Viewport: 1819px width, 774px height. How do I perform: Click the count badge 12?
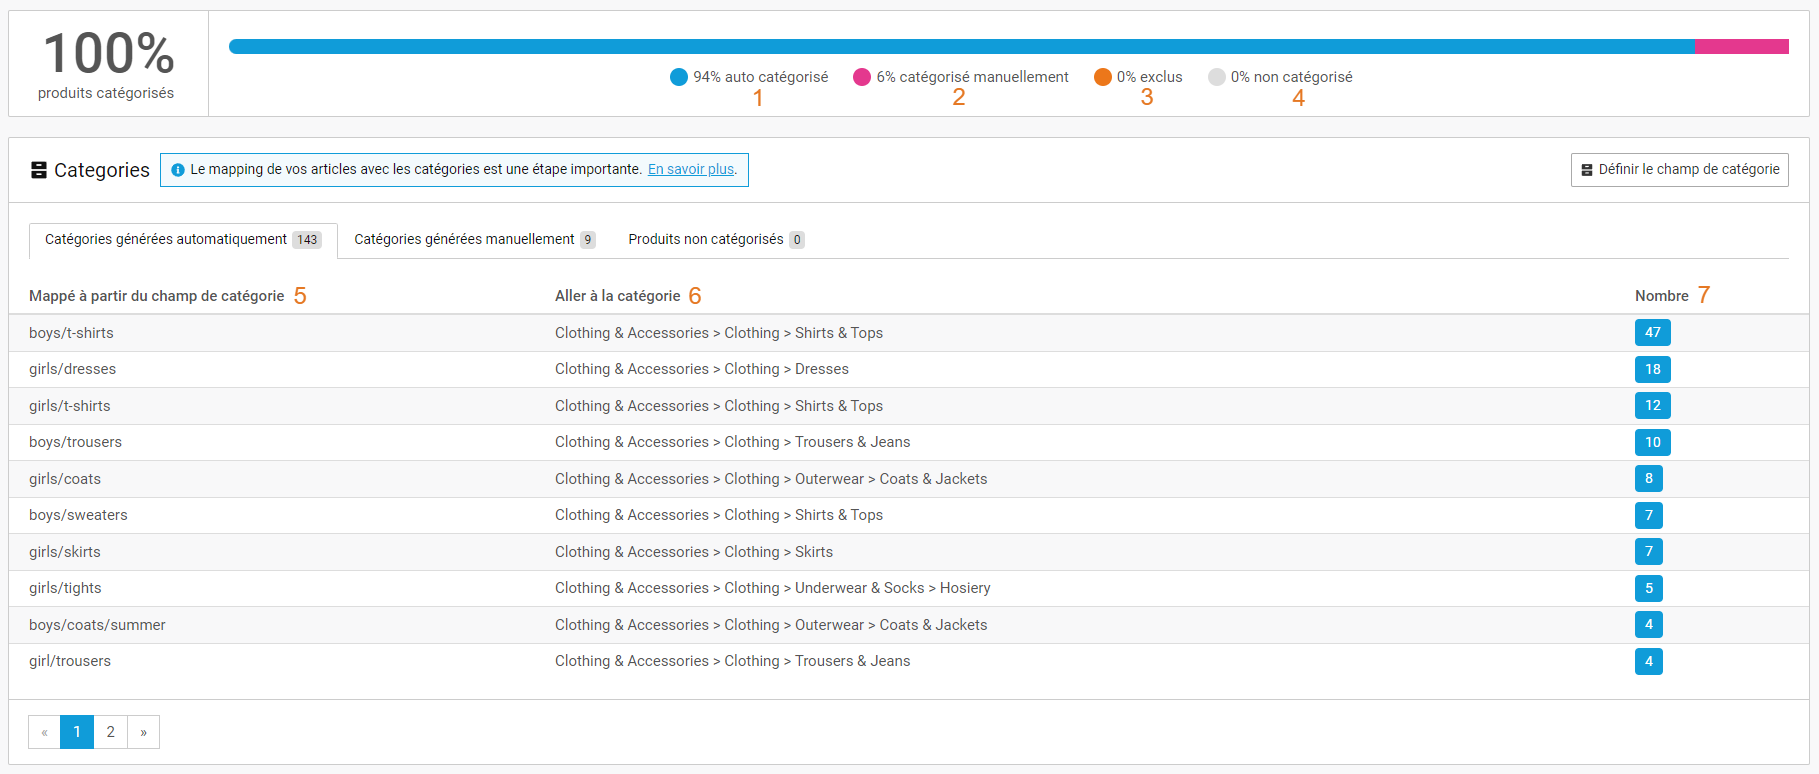(1653, 405)
